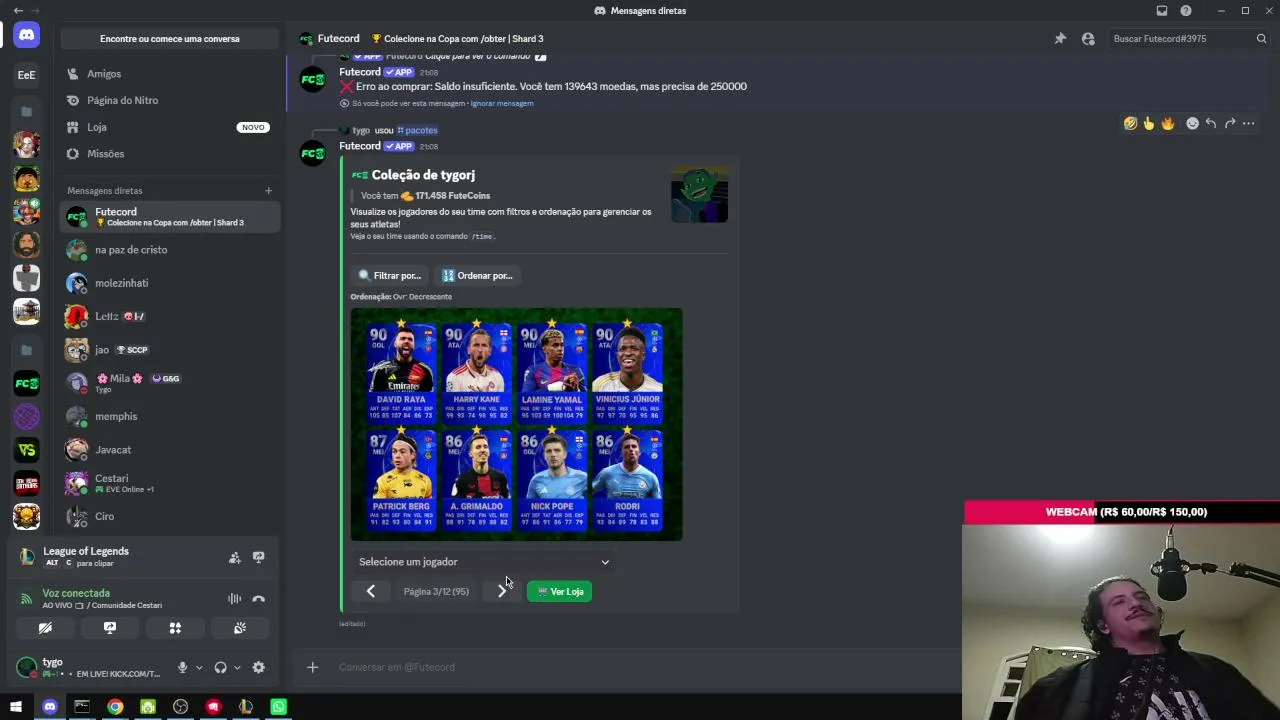This screenshot has height=720, width=1280.
Task: Open the molezinhati conversation
Action: click(170, 283)
